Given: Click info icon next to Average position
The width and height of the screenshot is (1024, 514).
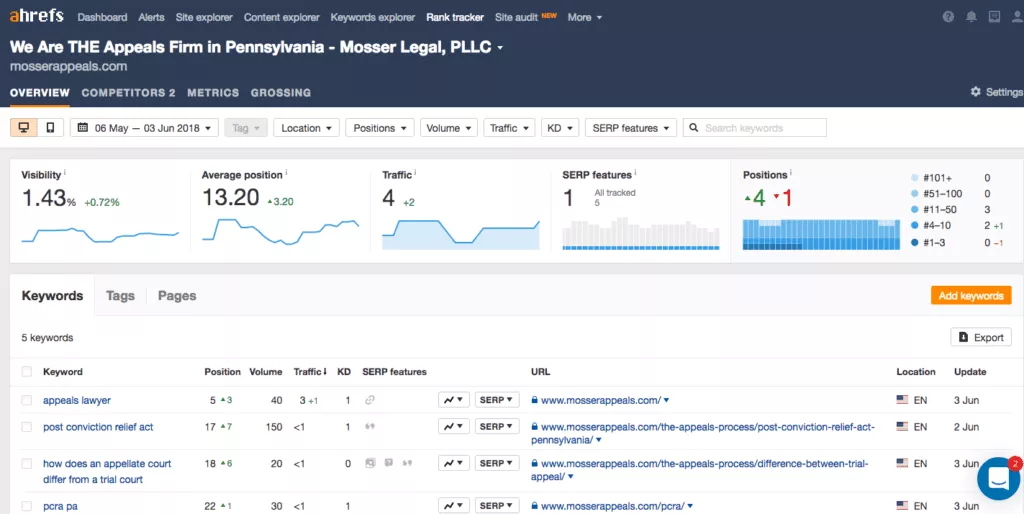Looking at the screenshot, I should pyautogui.click(x=286, y=172).
